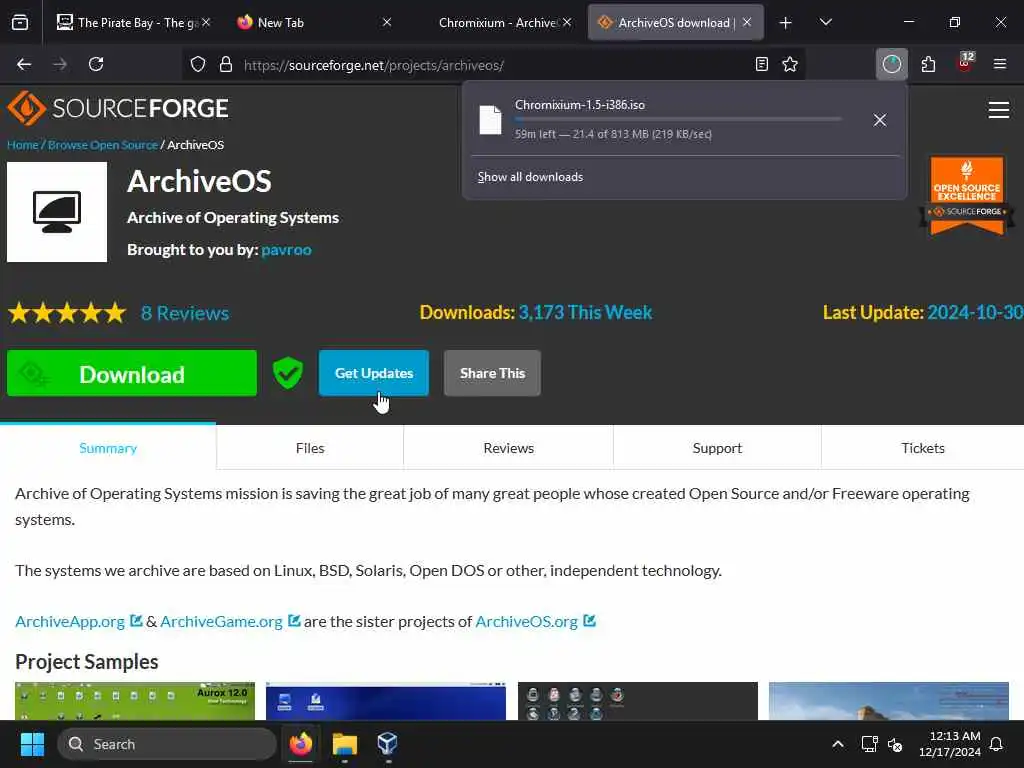Open the blue desktop sample screenshot
Viewport: 1024px width, 768px height.
(386, 701)
